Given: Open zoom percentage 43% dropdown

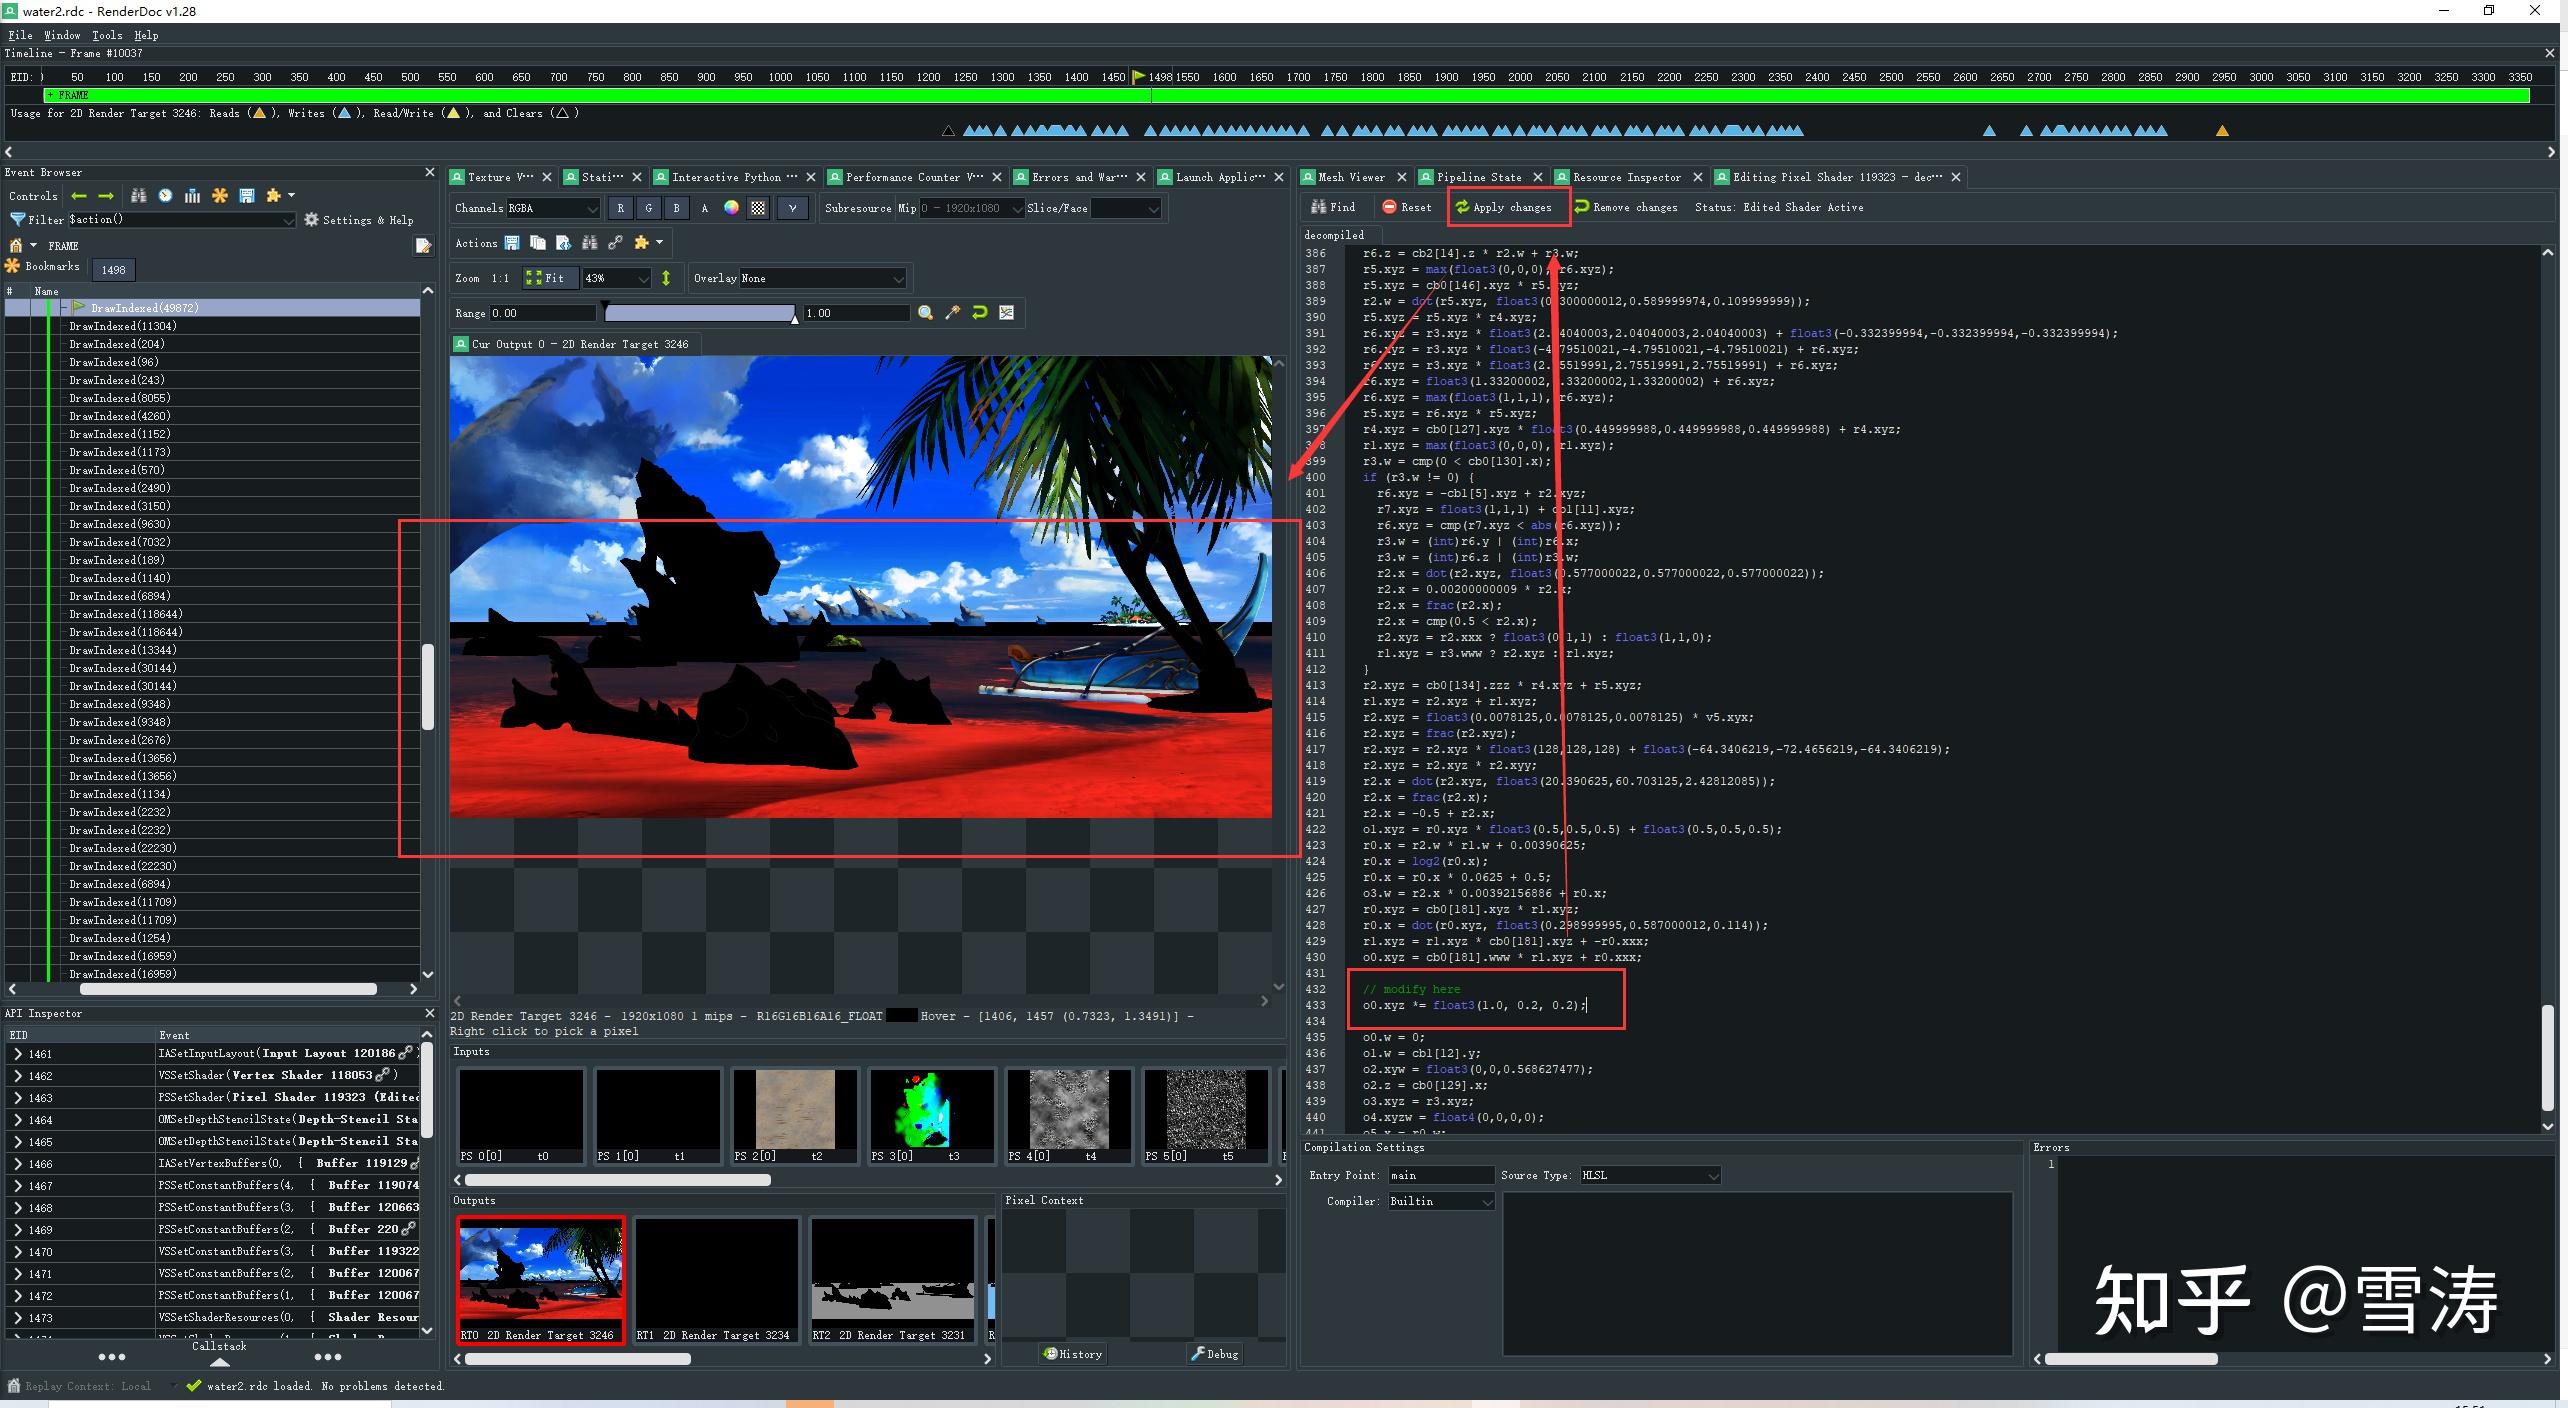Looking at the screenshot, I should tap(616, 278).
